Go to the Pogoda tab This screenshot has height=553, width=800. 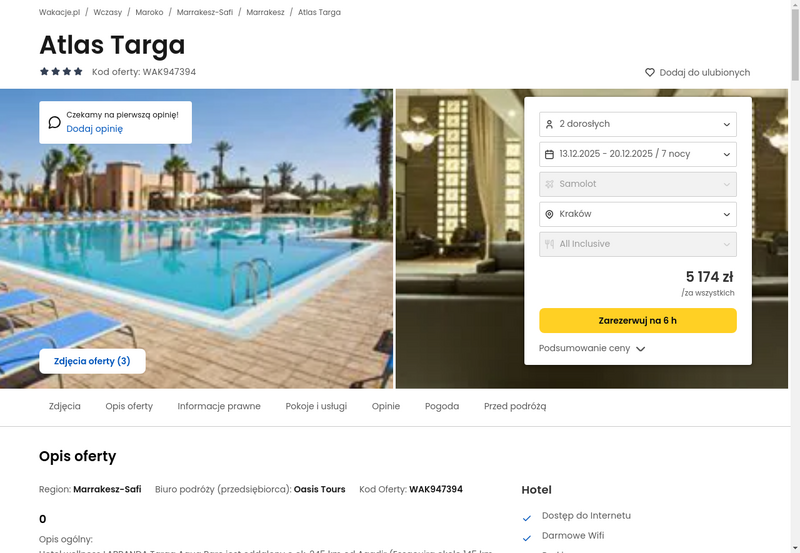click(x=442, y=406)
